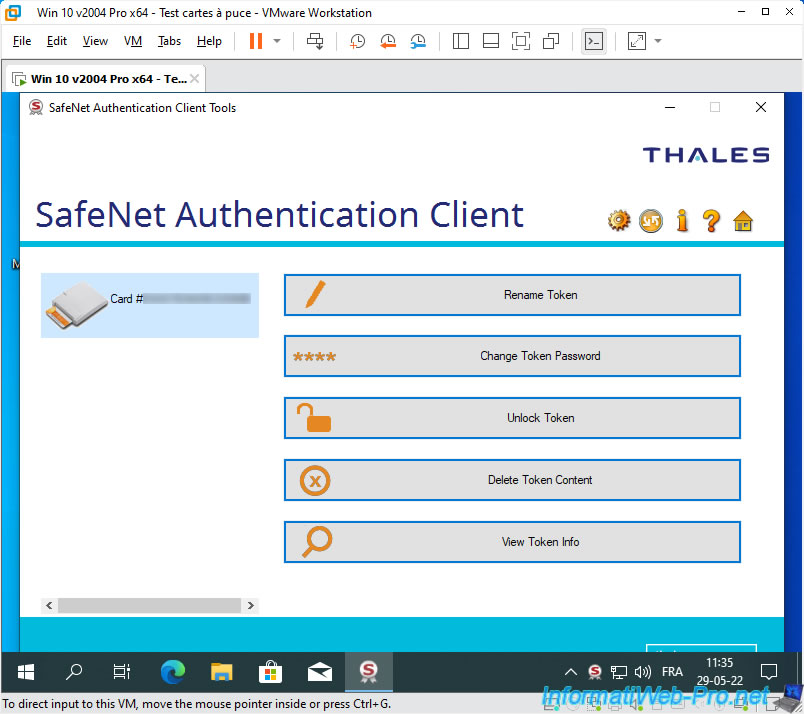Screen dimensions: 804x714
Task: Launch Microsoft Edge from taskbar
Action: (173, 672)
